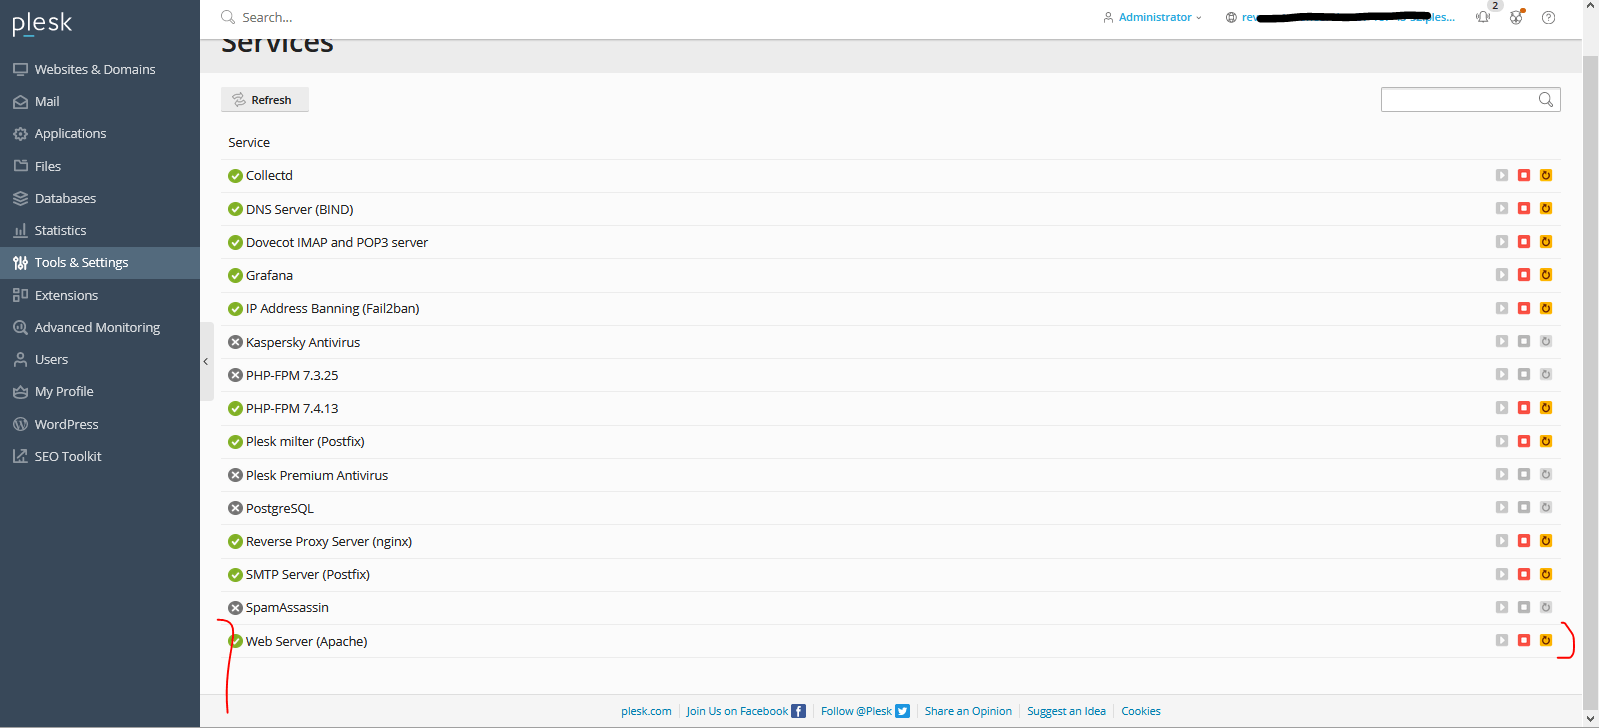
Task: Stop IP Address Banning (Fail2ban)
Action: pos(1524,308)
